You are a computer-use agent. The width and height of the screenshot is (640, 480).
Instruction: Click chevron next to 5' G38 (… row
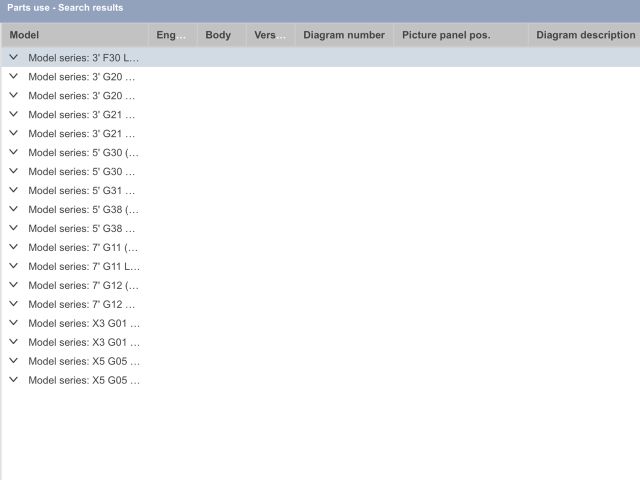click(x=13, y=210)
